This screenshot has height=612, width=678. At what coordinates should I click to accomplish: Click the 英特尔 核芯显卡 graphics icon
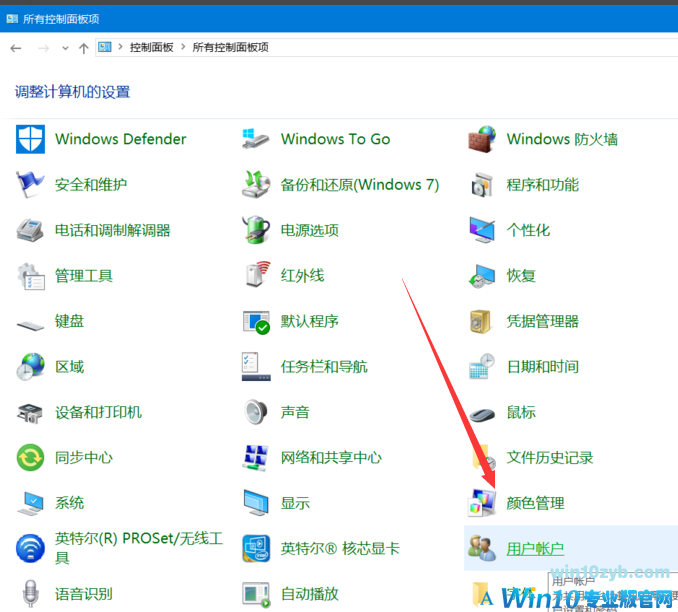[x=256, y=548]
